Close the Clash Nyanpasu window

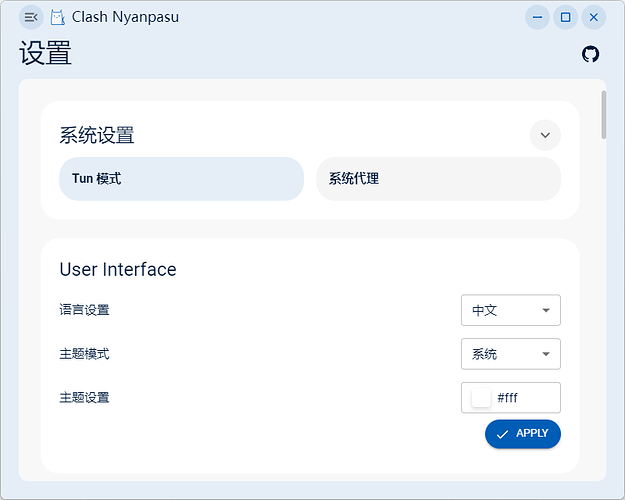click(594, 18)
